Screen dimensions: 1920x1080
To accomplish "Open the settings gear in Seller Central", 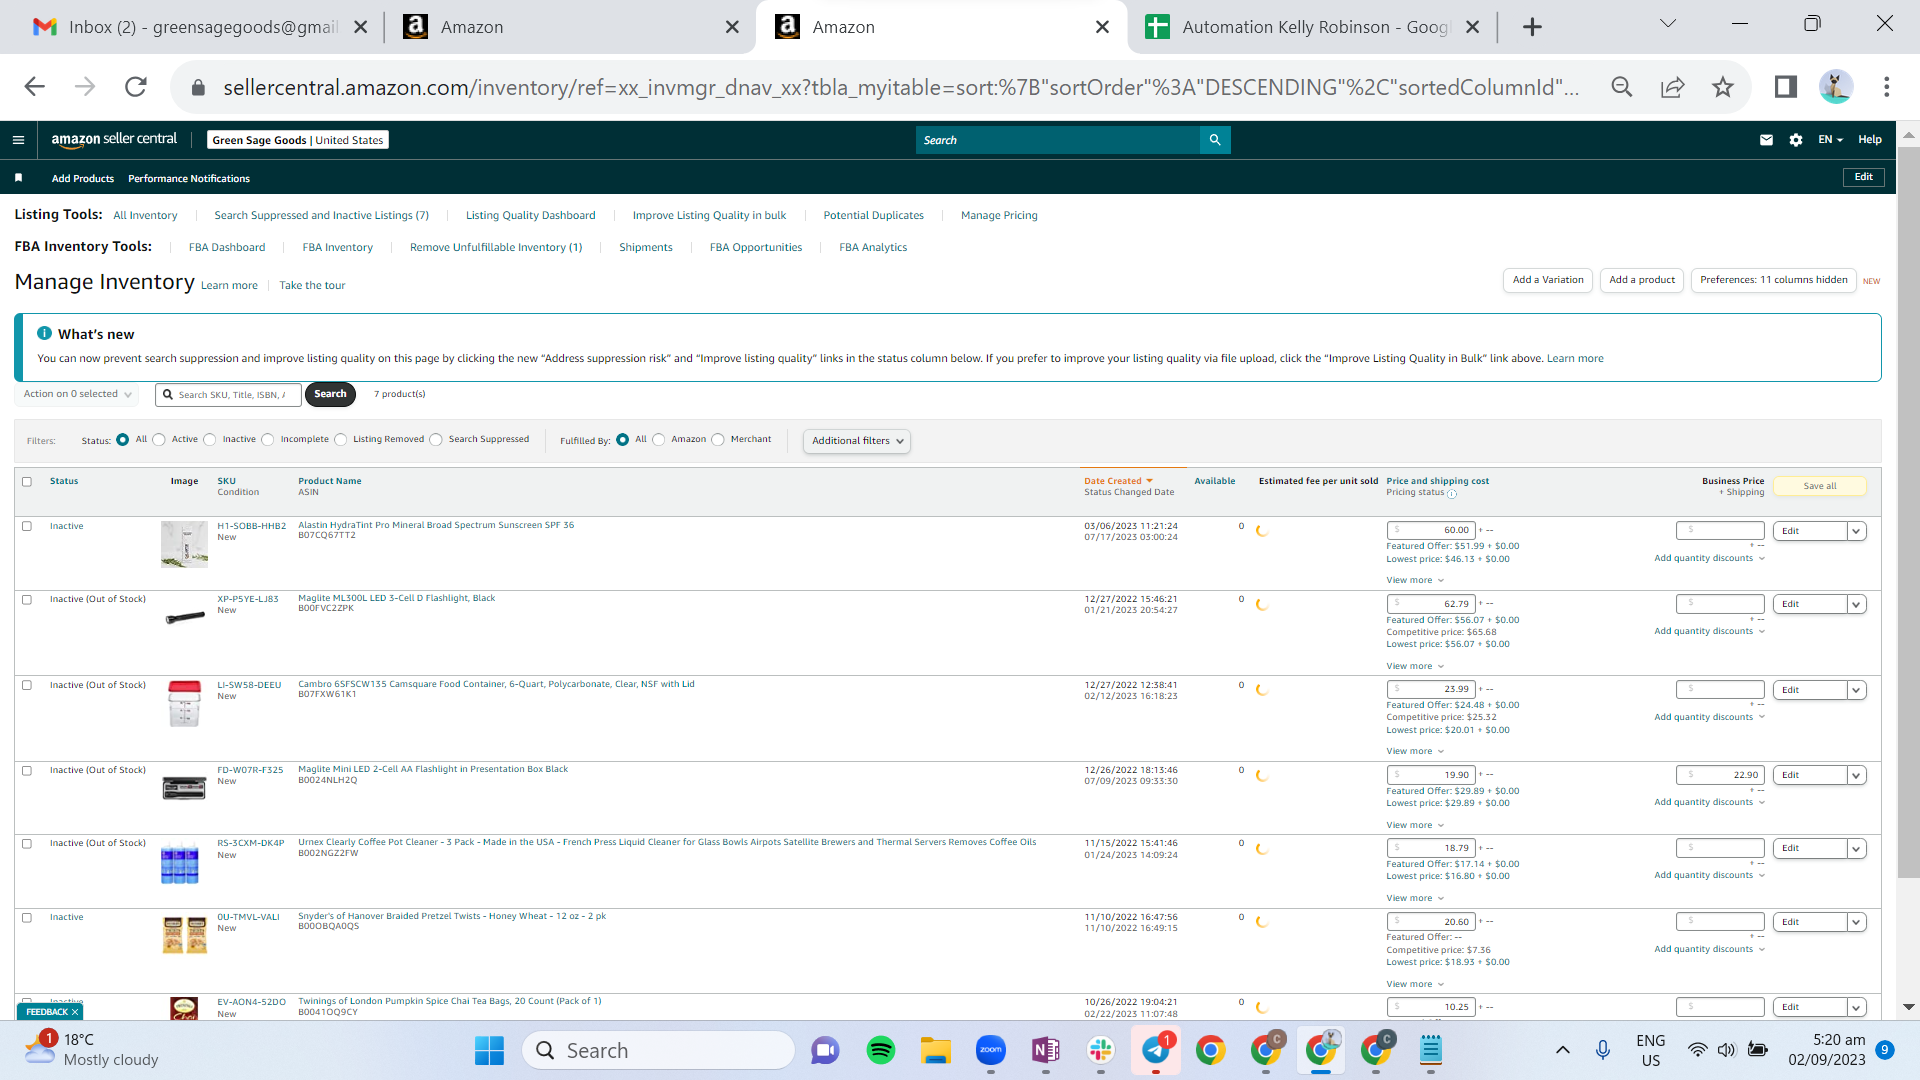I will pos(1796,140).
